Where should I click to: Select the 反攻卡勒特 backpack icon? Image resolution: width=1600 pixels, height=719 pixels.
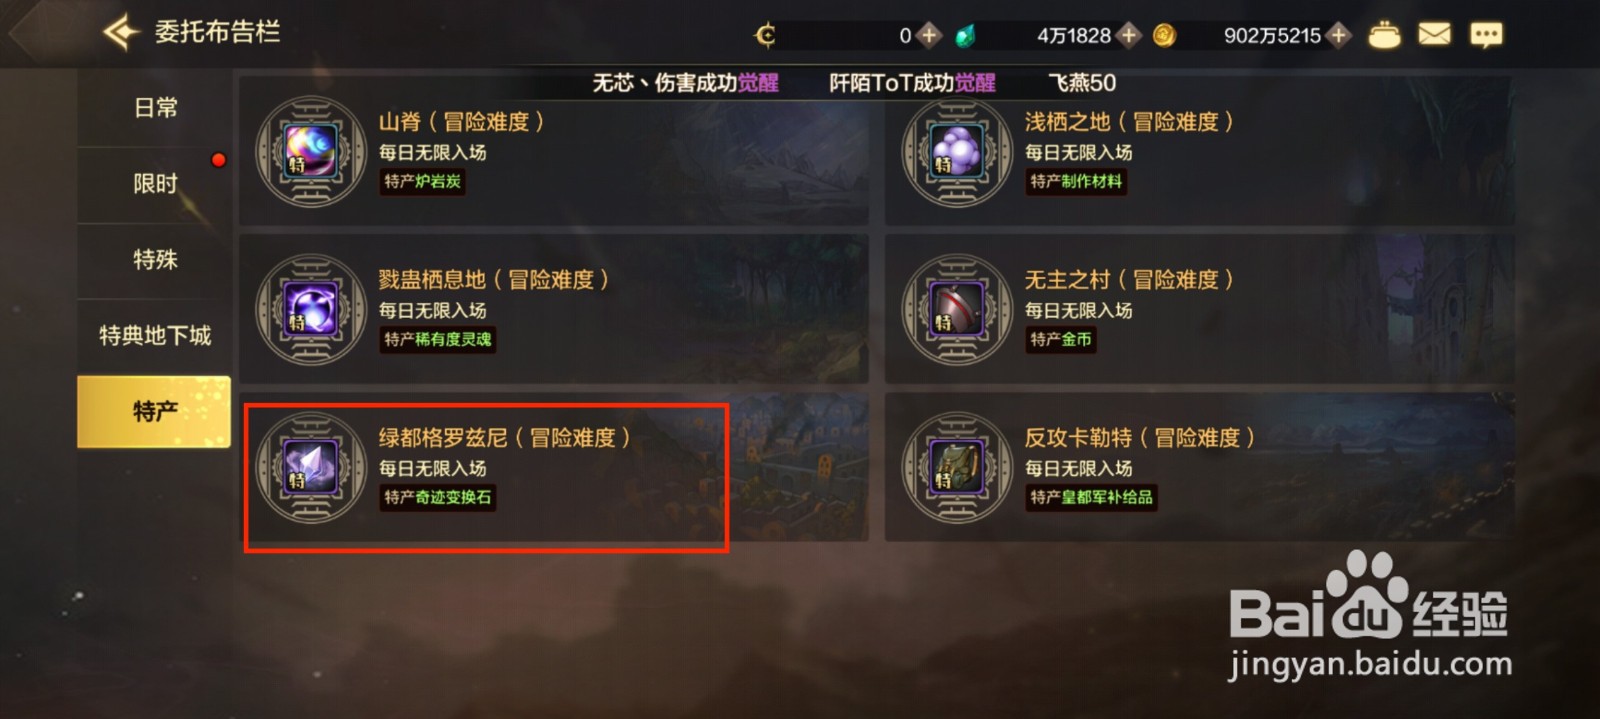[x=957, y=467]
